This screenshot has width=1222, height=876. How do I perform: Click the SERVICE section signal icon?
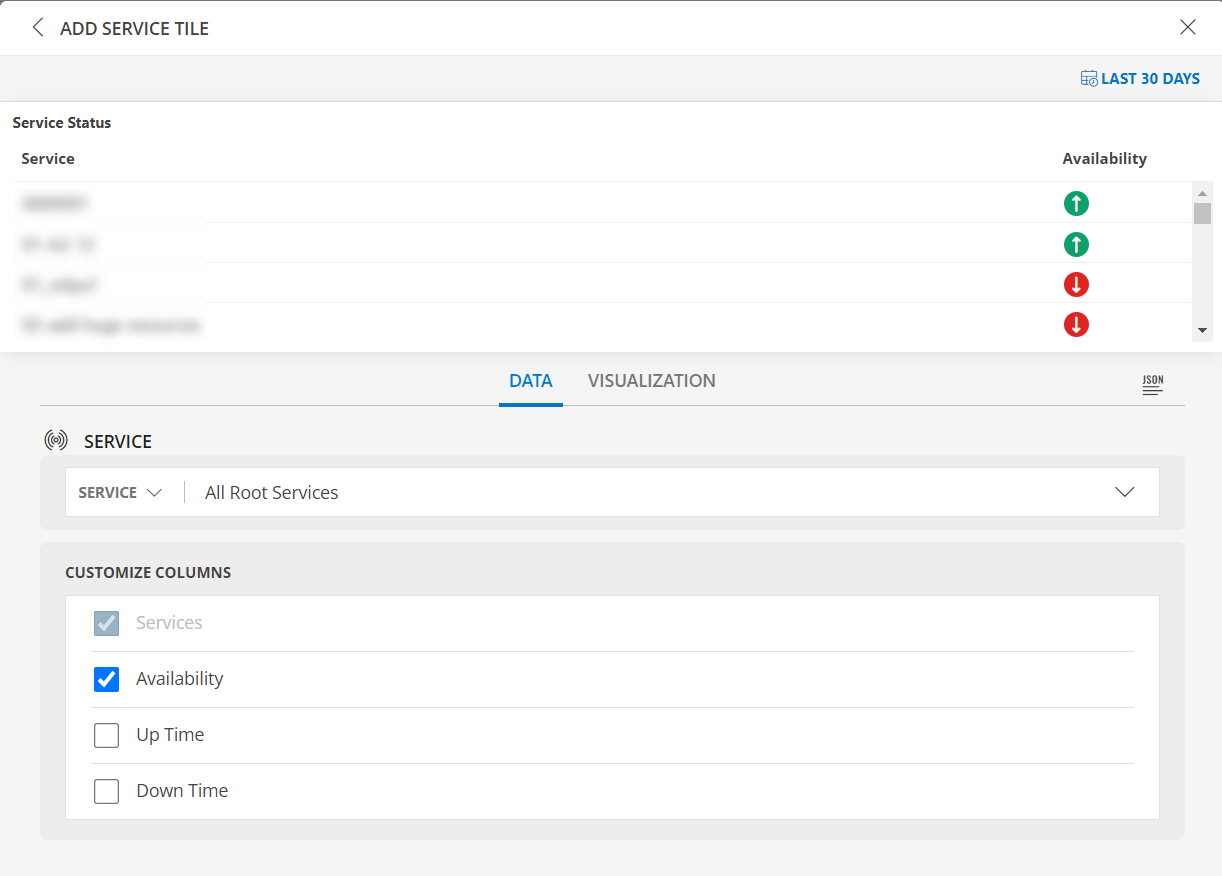[x=56, y=439]
